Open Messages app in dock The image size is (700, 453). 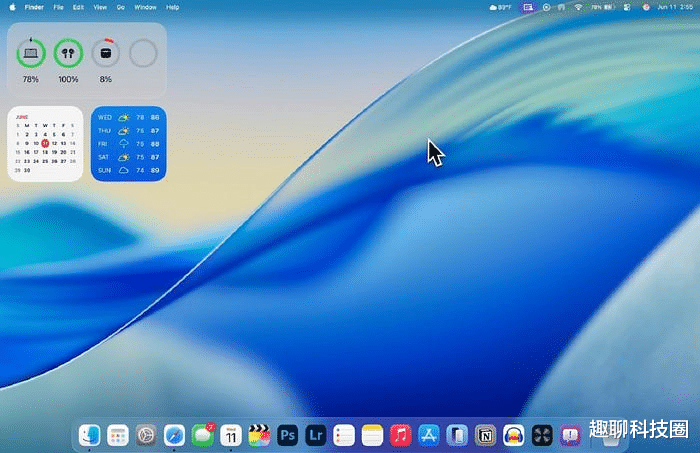point(204,435)
